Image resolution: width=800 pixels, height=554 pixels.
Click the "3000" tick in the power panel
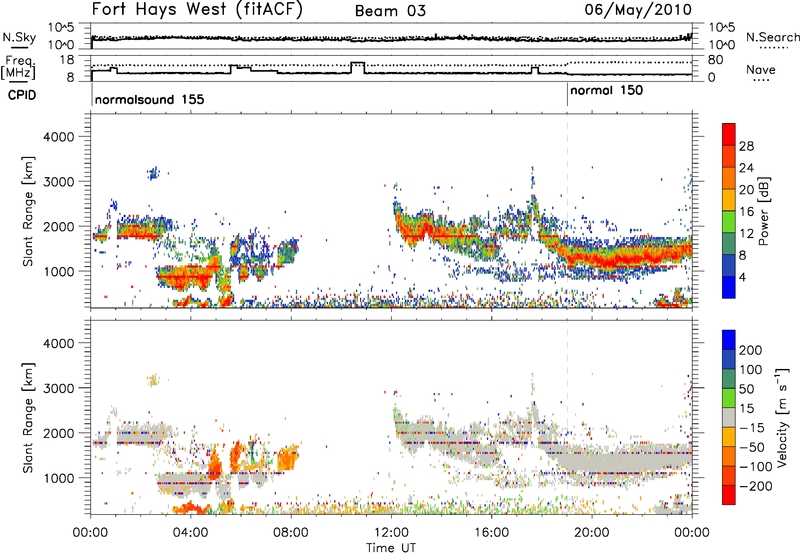click(x=58, y=182)
